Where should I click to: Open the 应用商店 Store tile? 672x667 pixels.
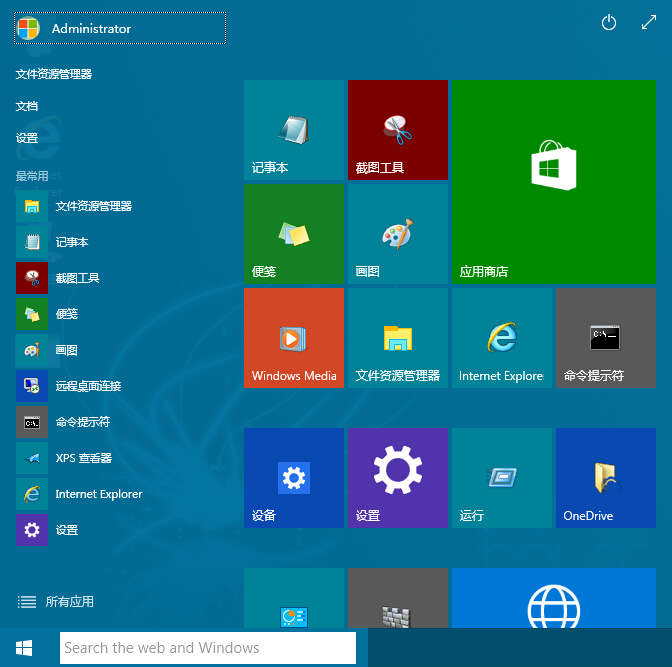point(553,181)
